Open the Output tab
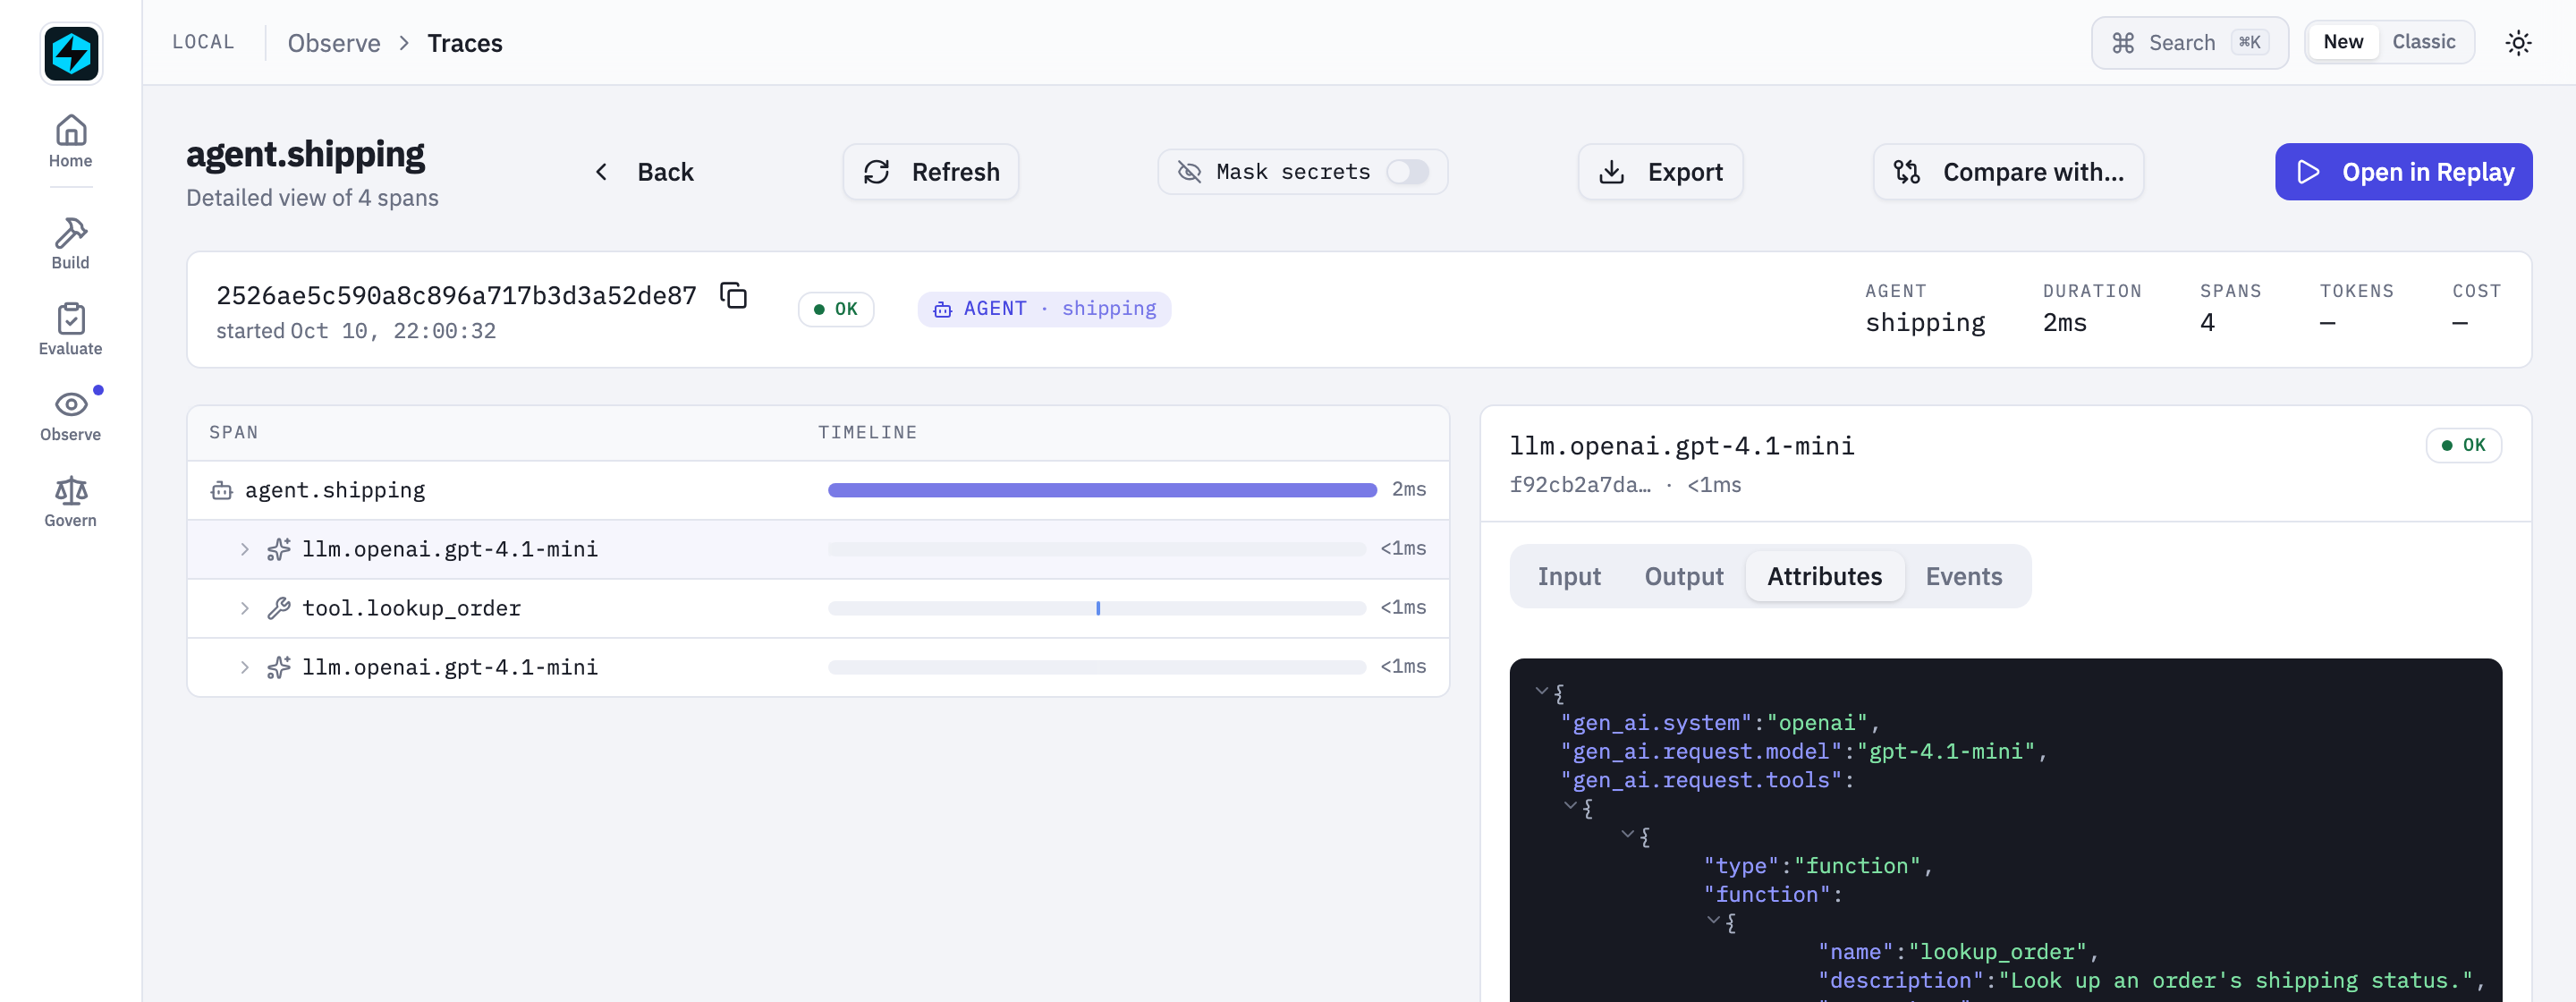 click(x=1683, y=577)
